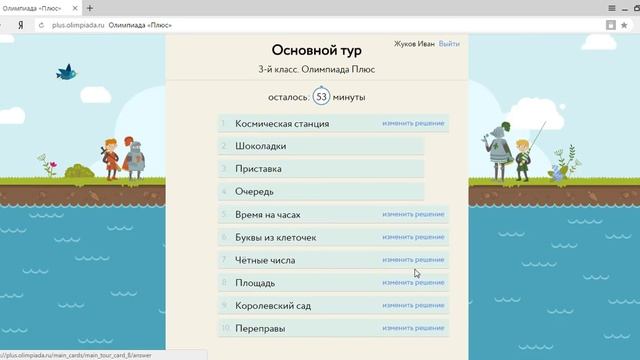
Task: Click the plus.olimpiada.ru address bar
Action: click(x=318, y=25)
